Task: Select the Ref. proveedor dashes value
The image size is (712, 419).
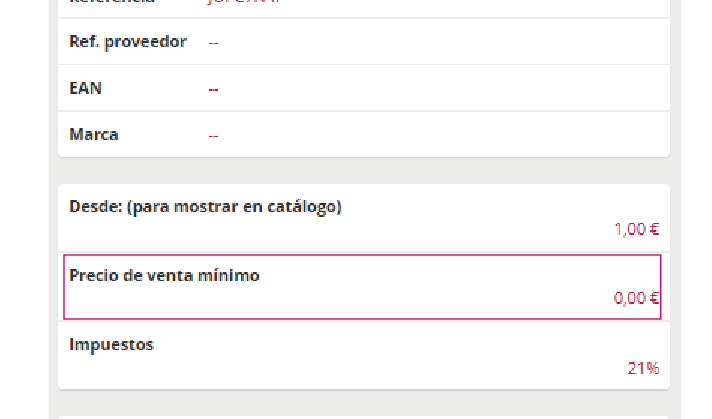Action: [214, 43]
